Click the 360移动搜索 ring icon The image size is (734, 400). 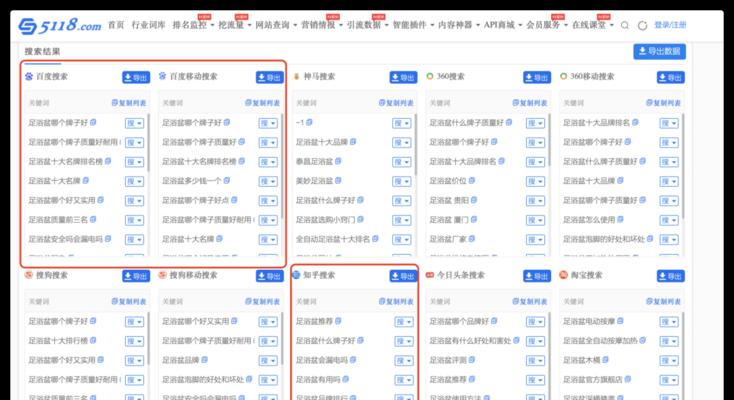(564, 76)
